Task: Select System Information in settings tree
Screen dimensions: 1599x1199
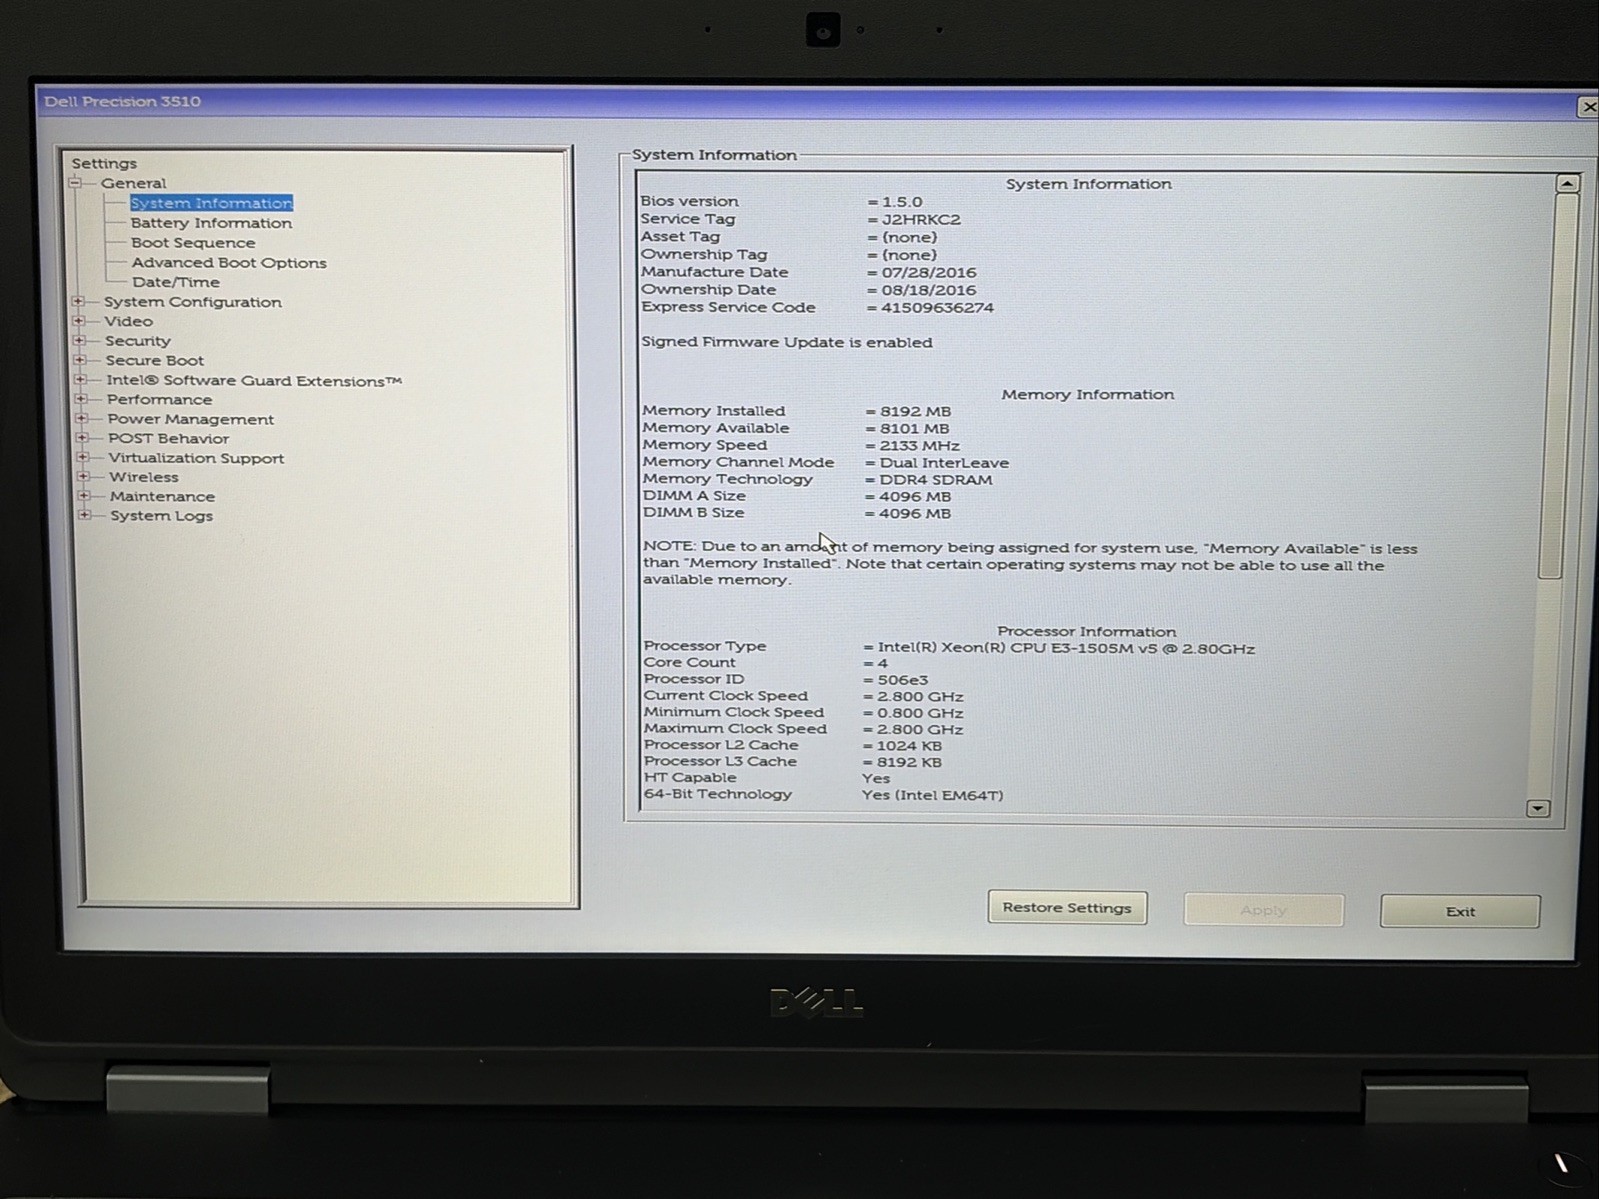Action: [211, 203]
